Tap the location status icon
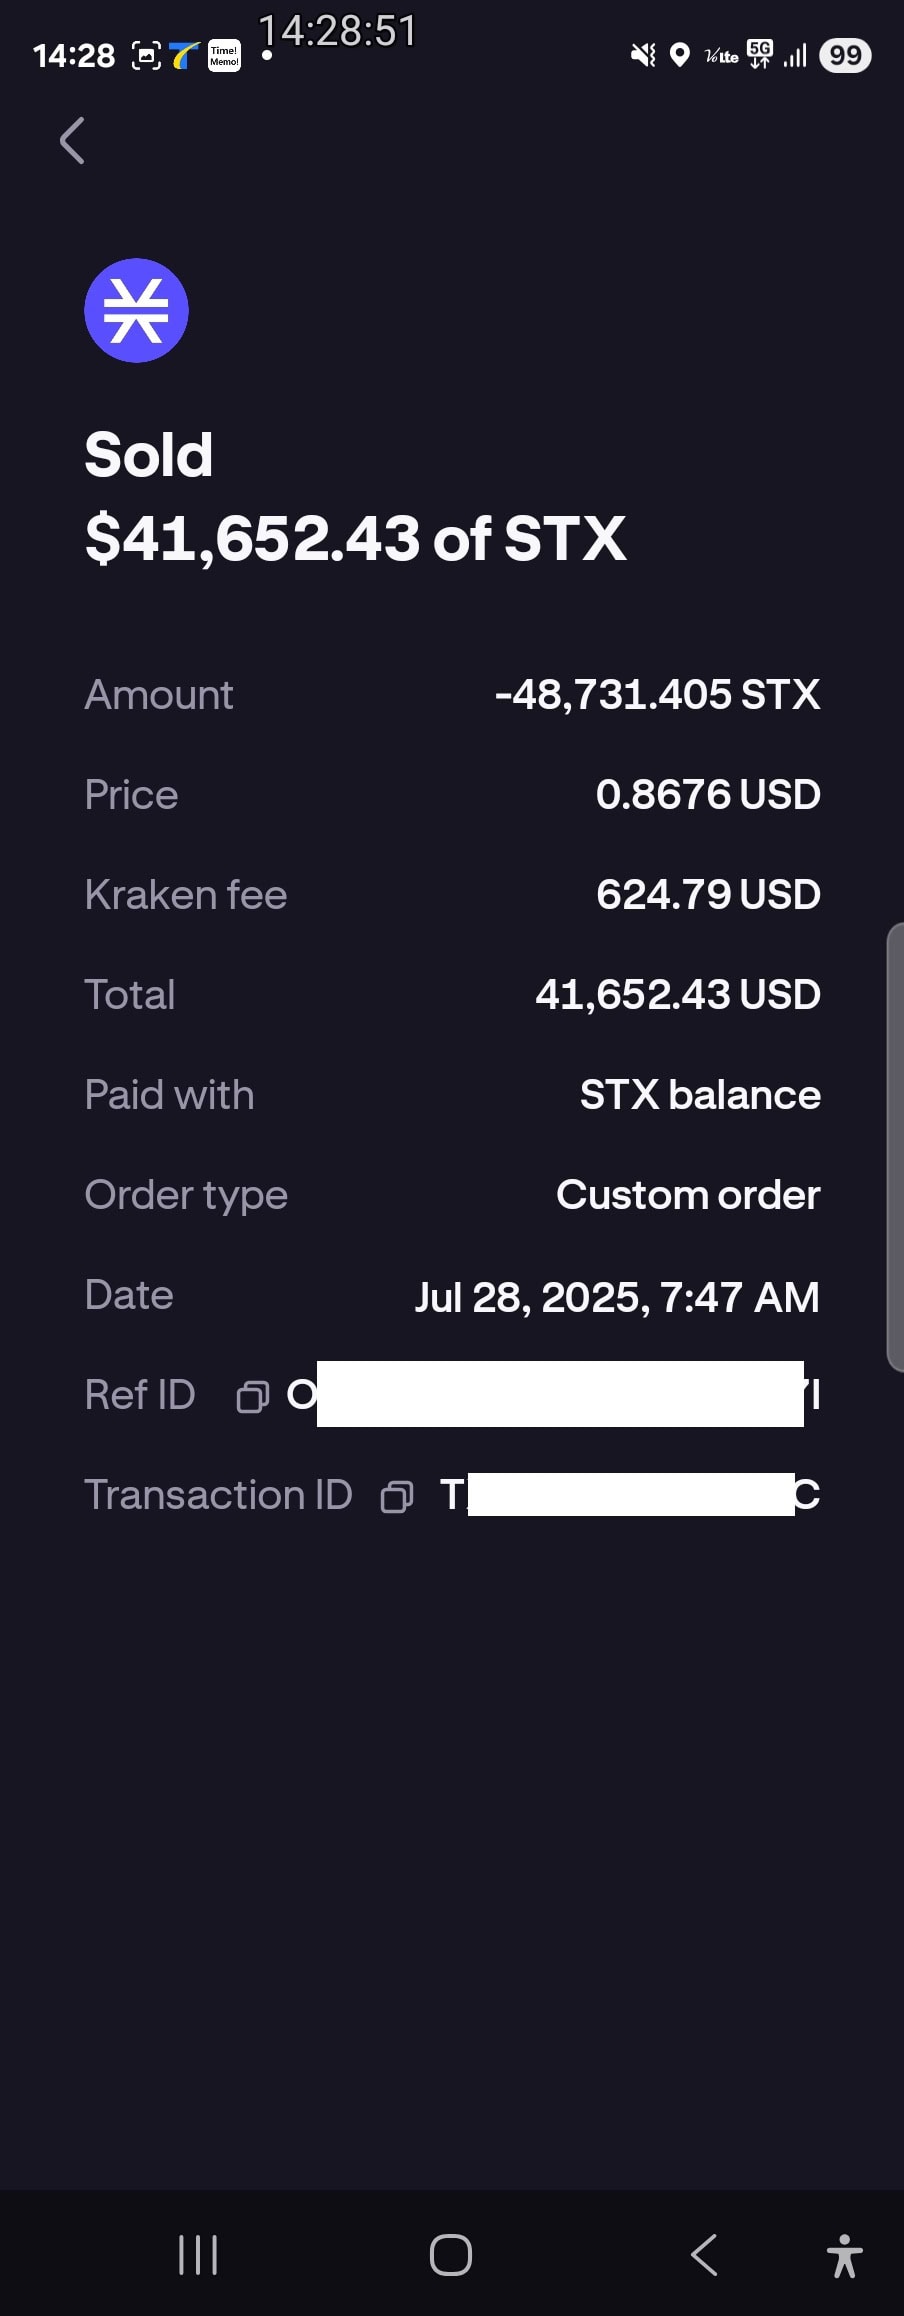Viewport: 904px width, 2316px height. pyautogui.click(x=680, y=55)
